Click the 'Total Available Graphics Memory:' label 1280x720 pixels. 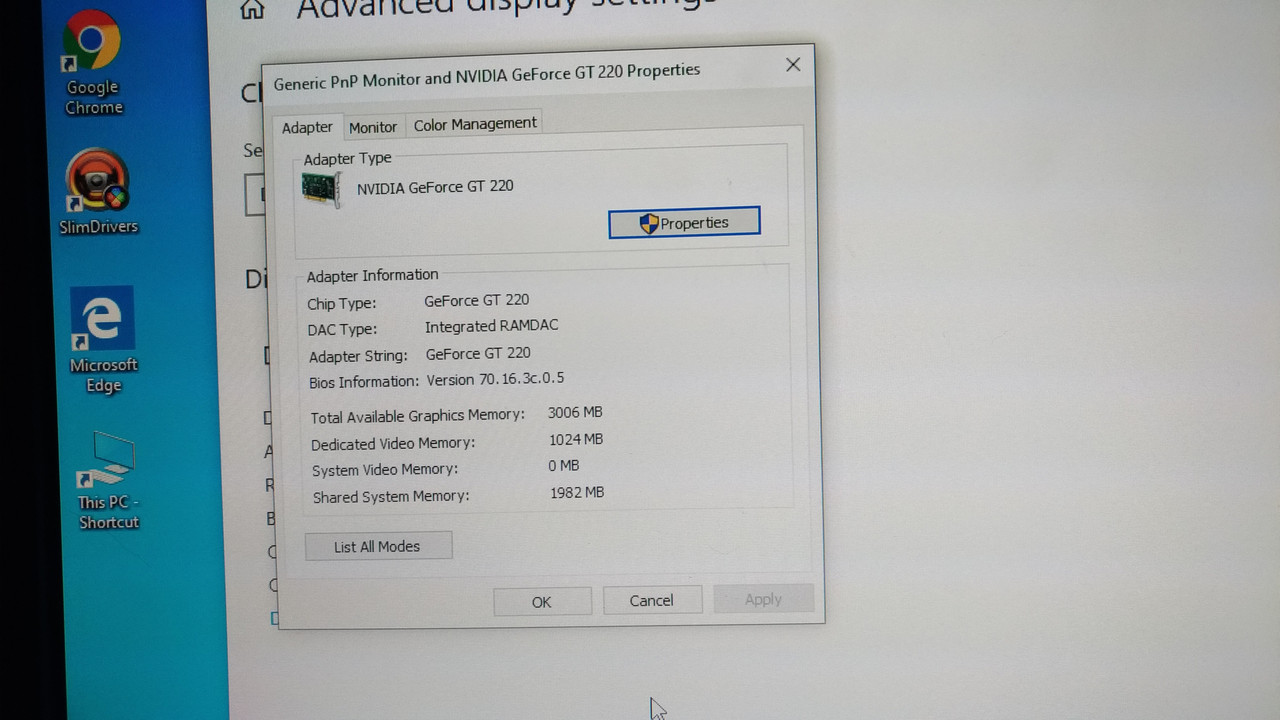[x=417, y=416]
